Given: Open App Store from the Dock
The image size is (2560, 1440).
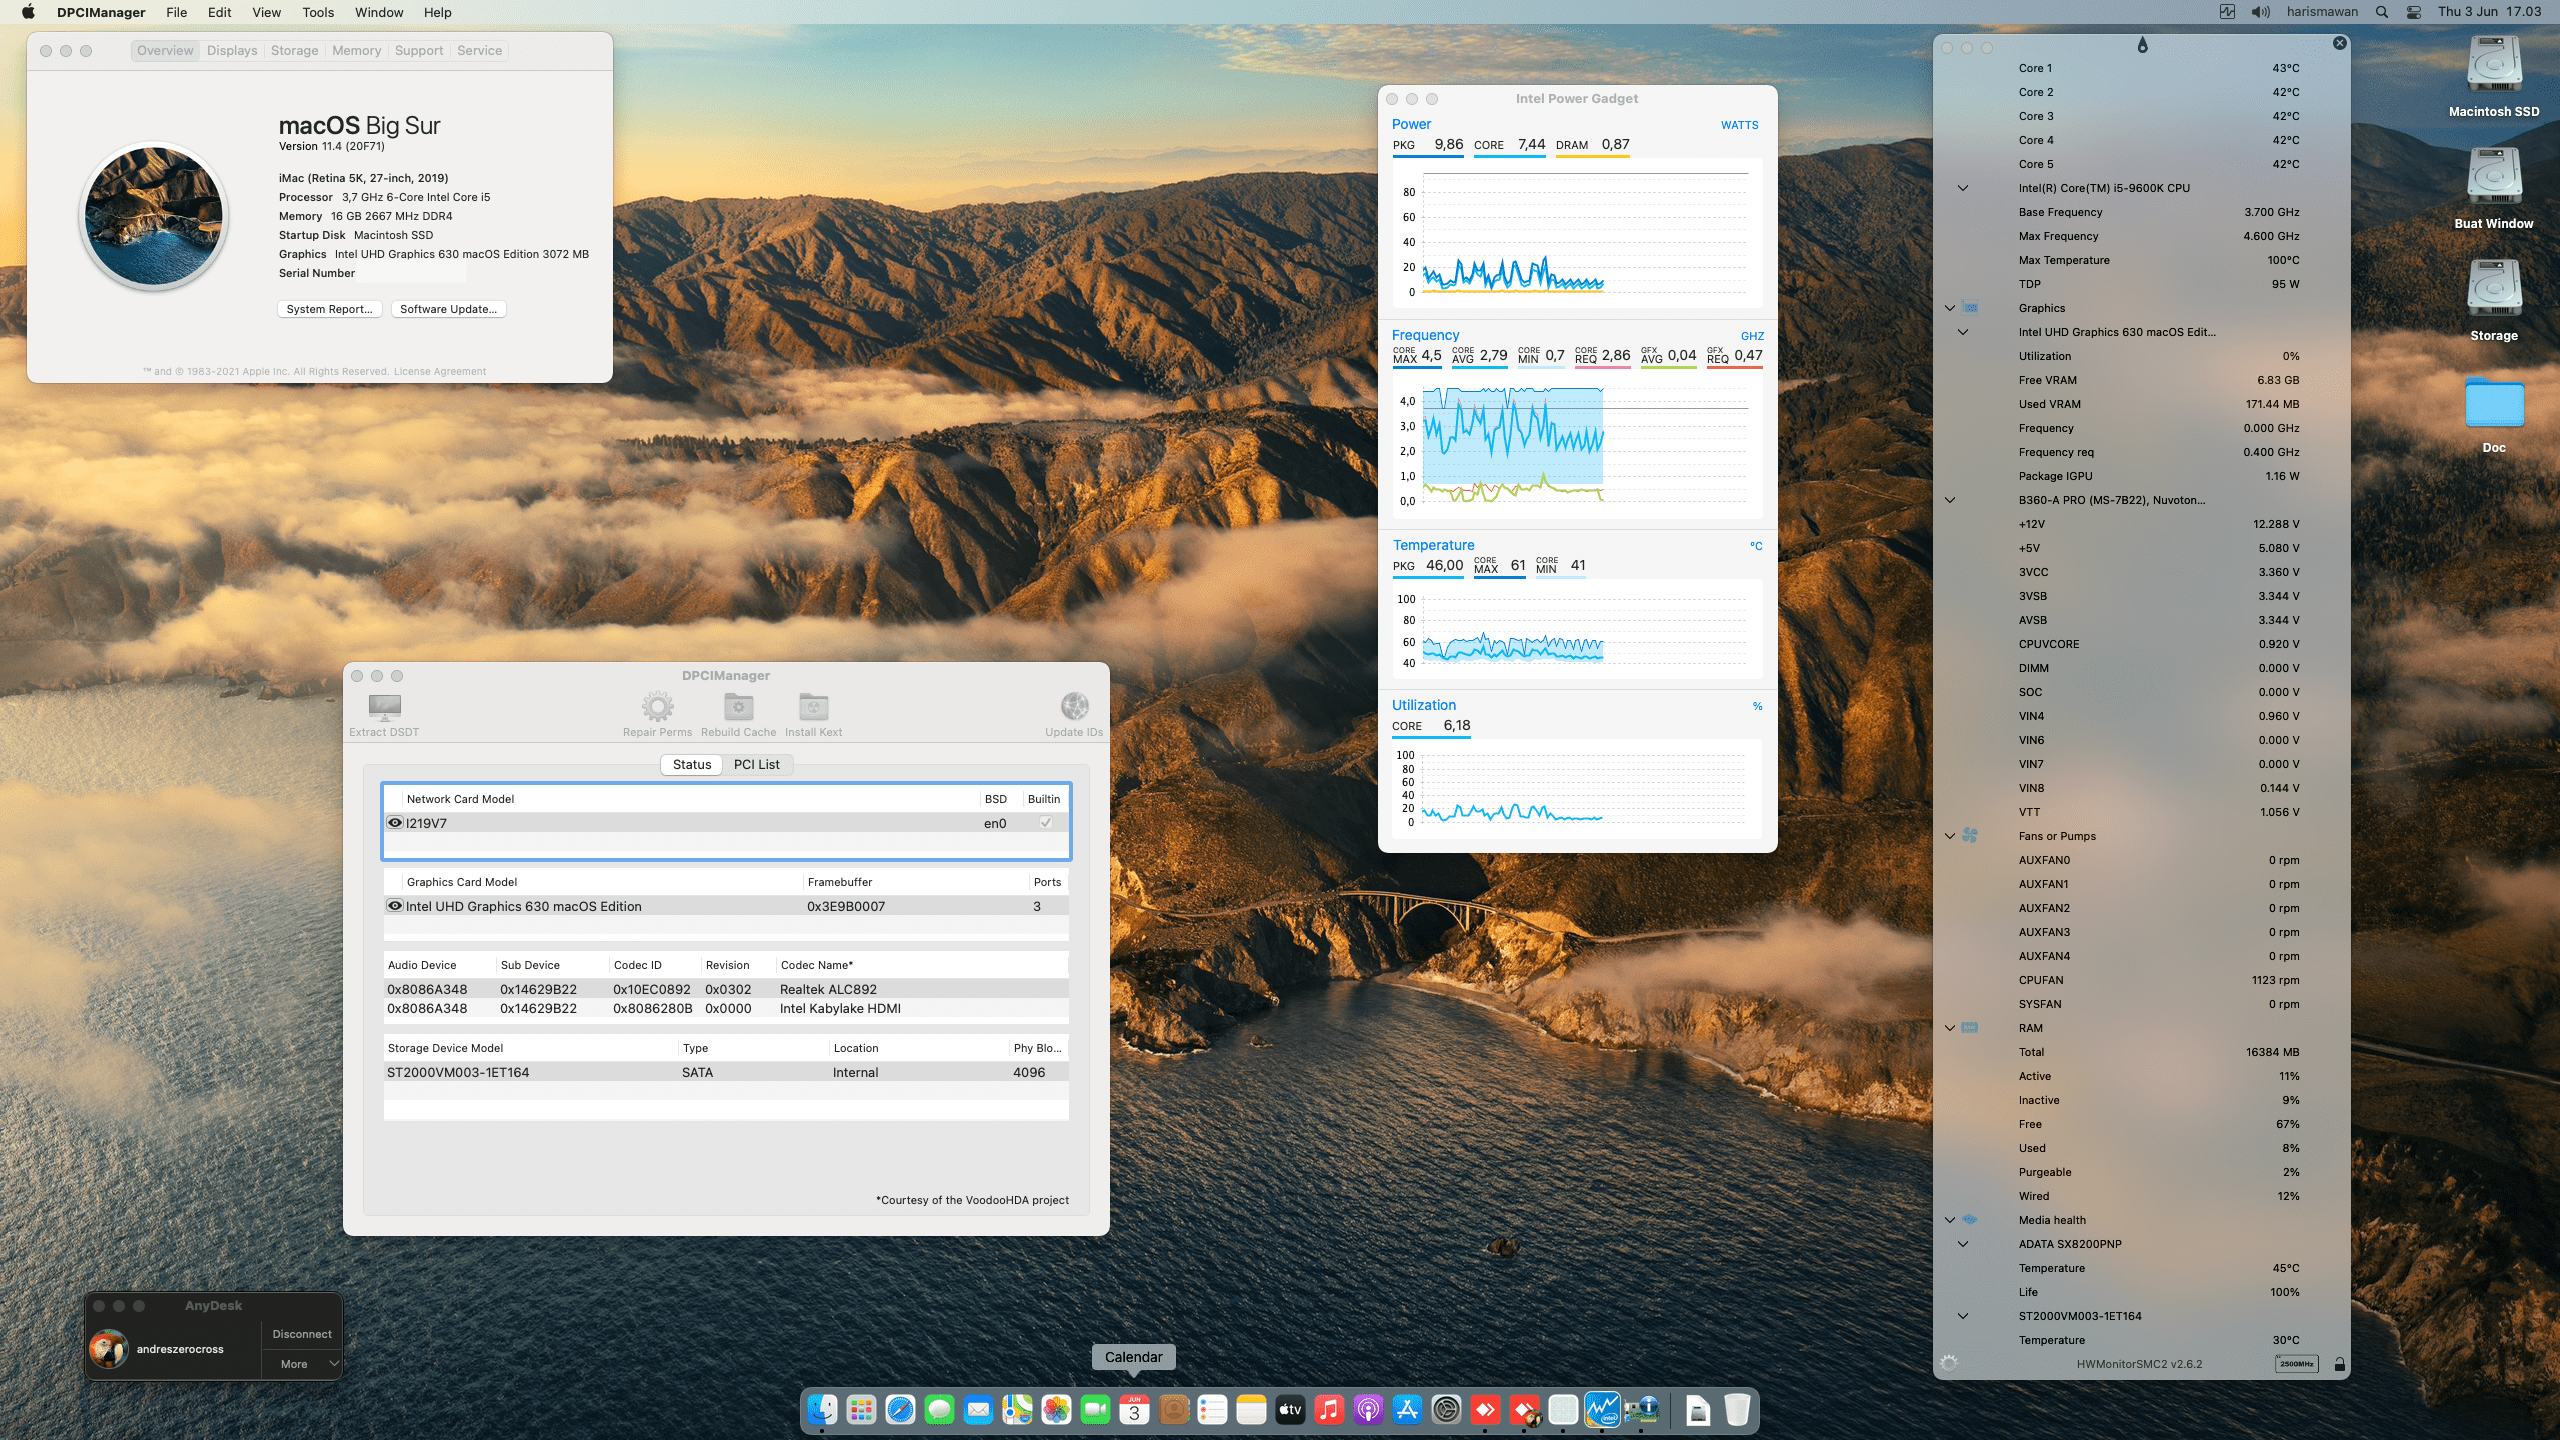Looking at the screenshot, I should click(x=1407, y=1410).
